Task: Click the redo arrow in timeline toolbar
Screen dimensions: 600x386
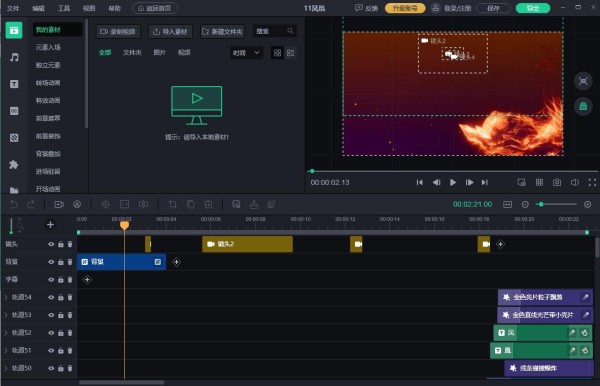Action: 31,205
